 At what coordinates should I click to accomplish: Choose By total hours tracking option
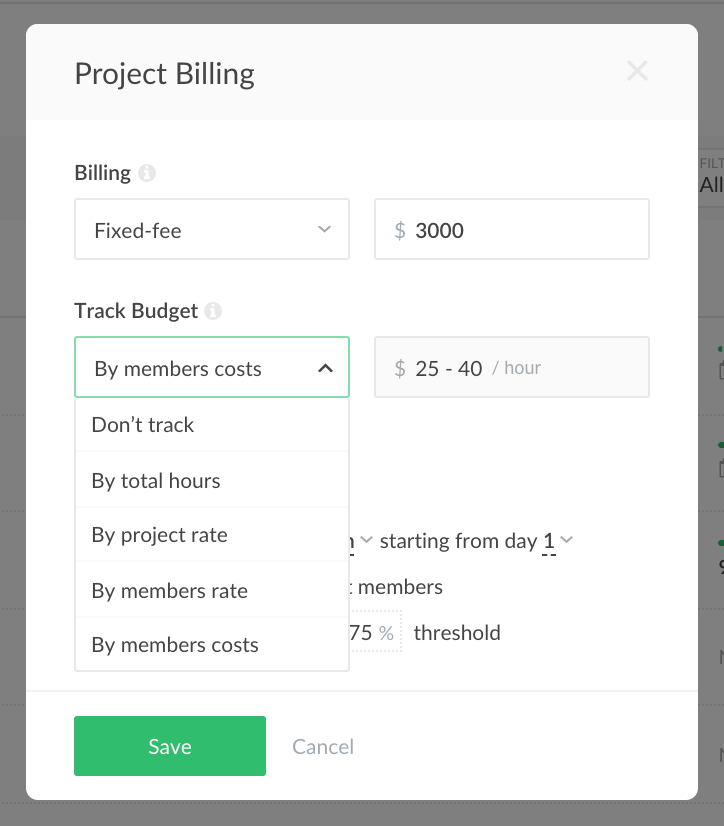point(156,479)
